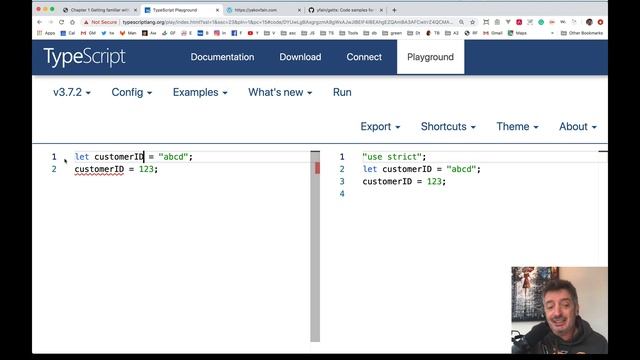
Task: Close the TypeScript Playground browser tab
Action: point(217,10)
